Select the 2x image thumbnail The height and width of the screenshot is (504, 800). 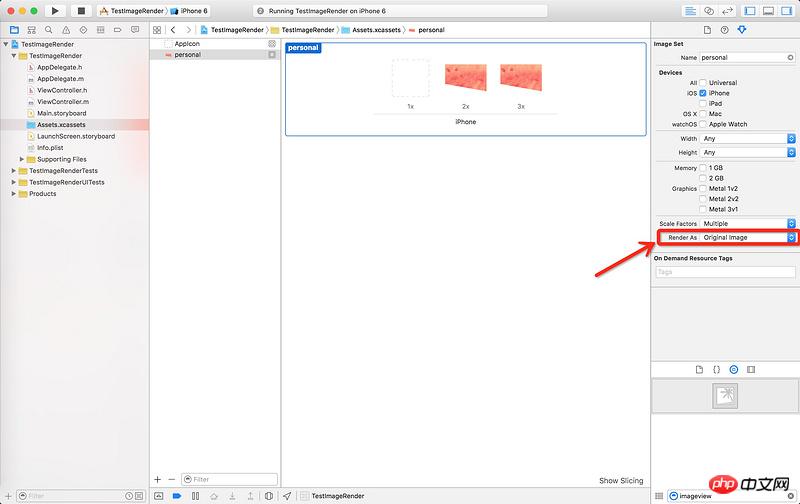(465, 78)
